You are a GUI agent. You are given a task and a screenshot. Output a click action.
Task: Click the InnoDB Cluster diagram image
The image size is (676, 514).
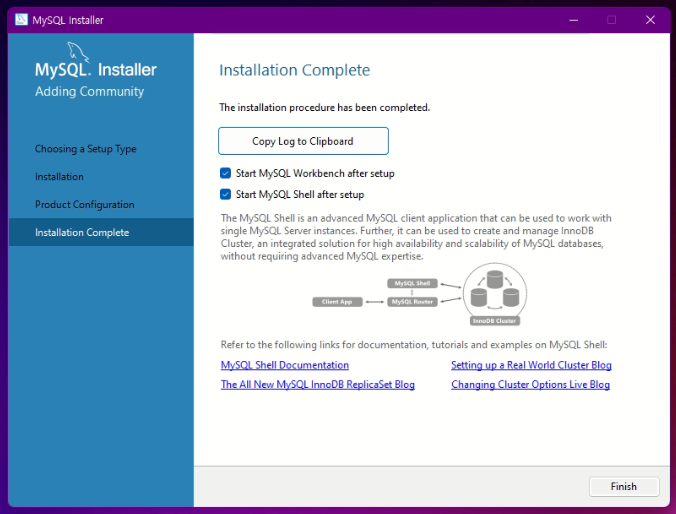pyautogui.click(x=495, y=295)
